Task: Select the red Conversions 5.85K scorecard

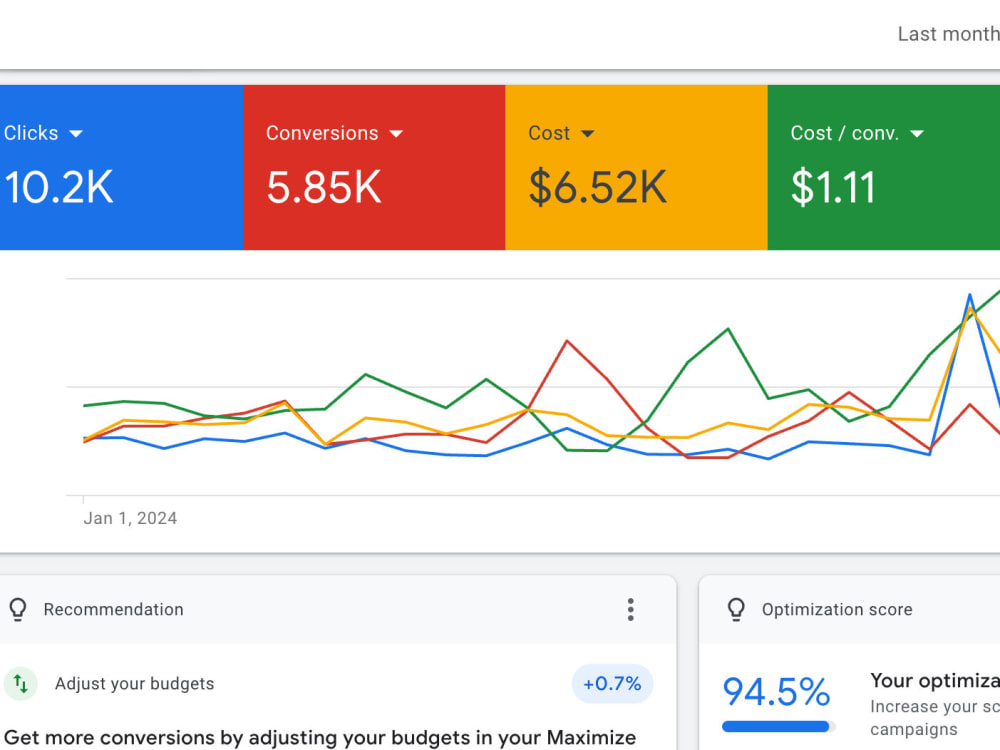Action: pyautogui.click(x=374, y=167)
